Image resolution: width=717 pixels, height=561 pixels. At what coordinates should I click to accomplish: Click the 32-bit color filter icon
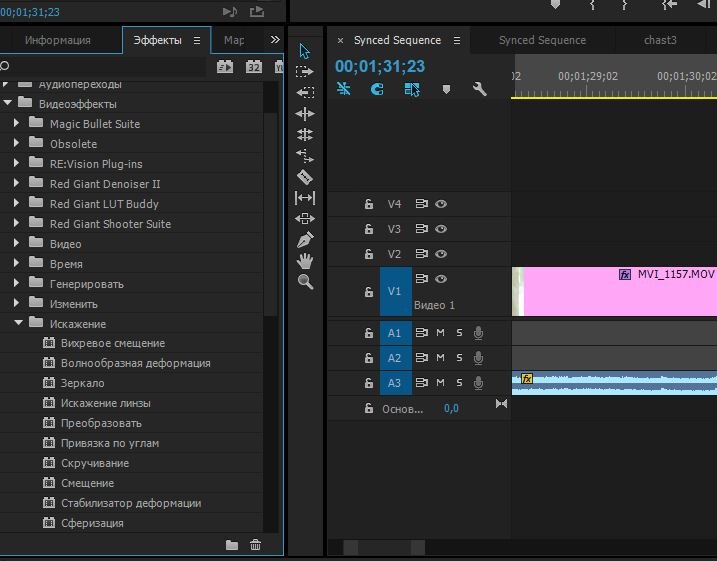(254, 67)
